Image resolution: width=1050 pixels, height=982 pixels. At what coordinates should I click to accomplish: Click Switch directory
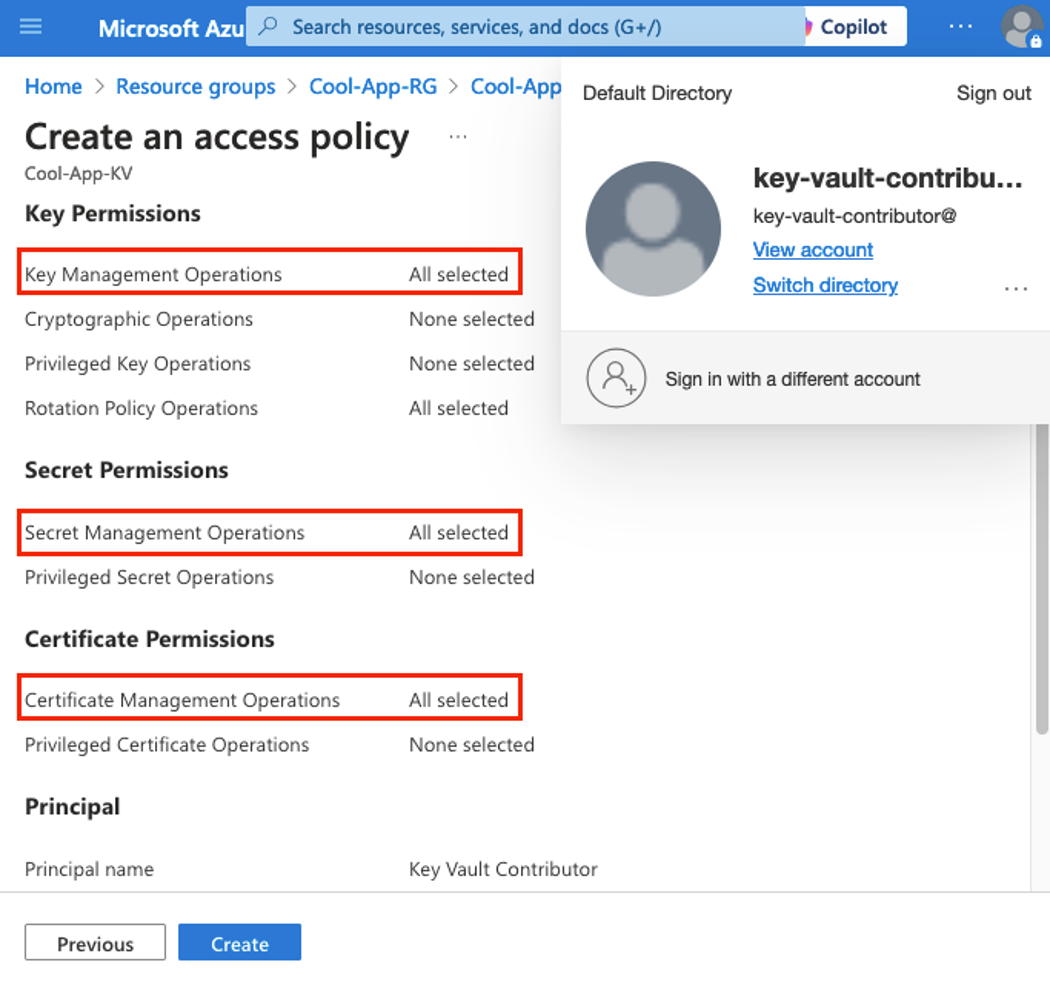click(825, 285)
